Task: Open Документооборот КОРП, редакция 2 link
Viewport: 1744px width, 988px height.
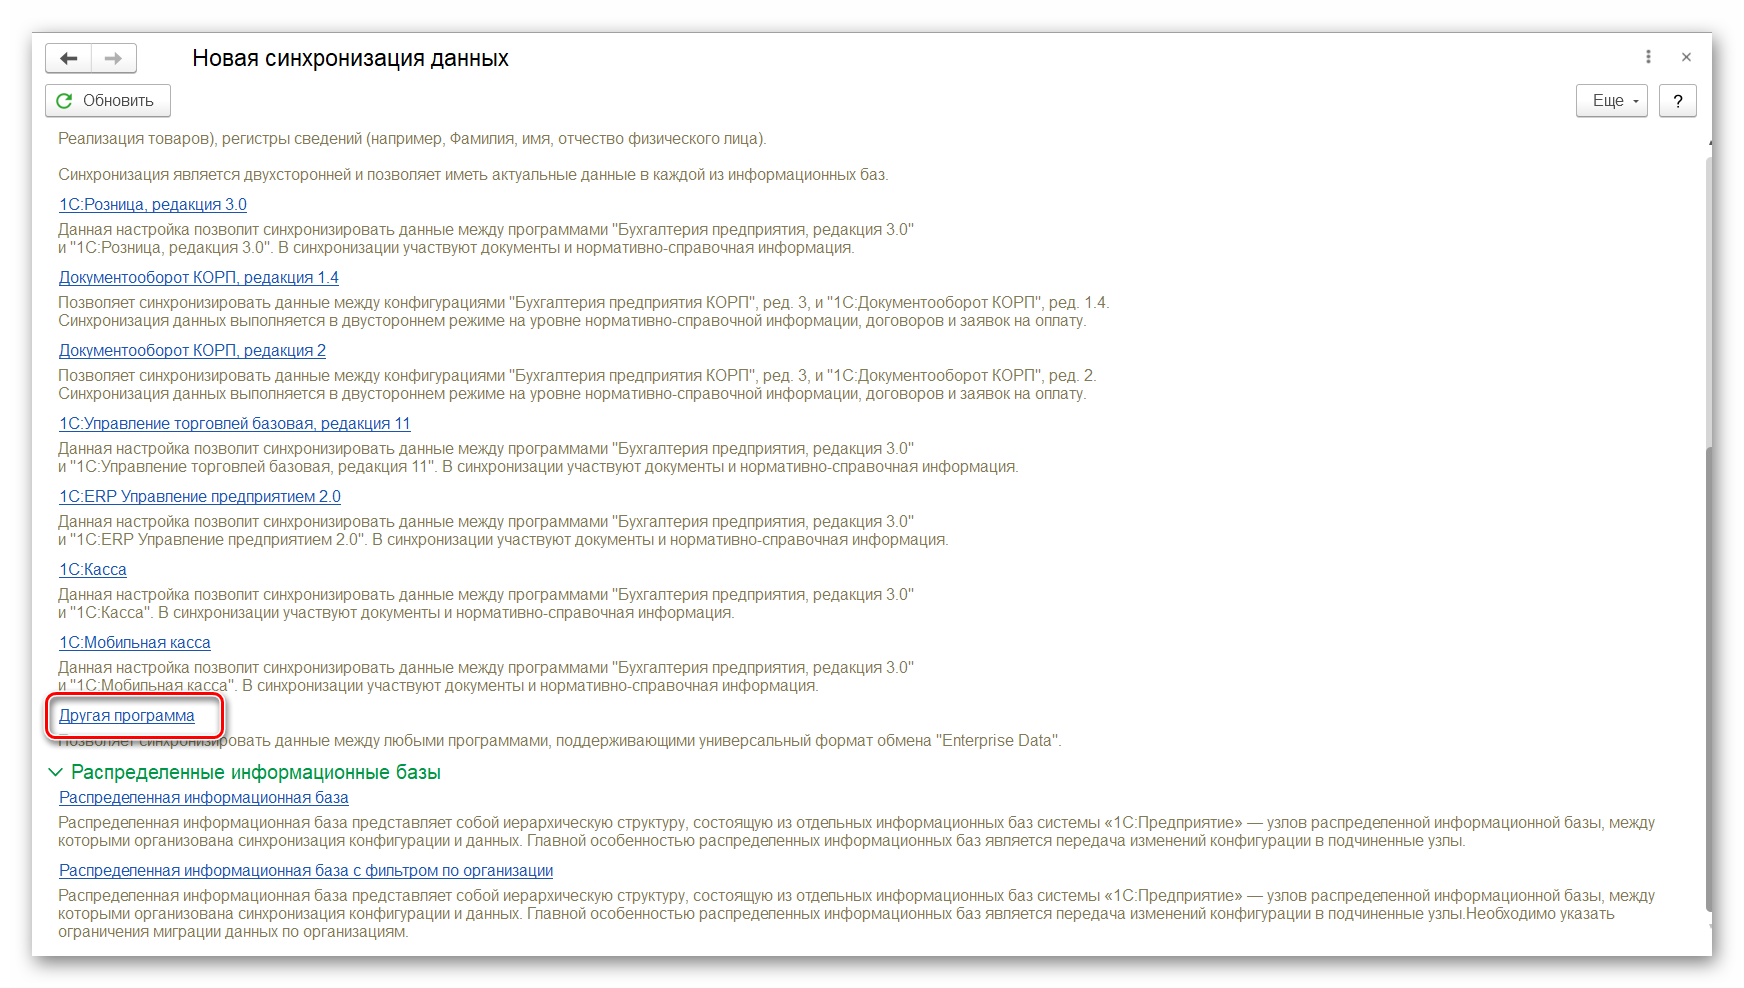Action: coord(192,351)
